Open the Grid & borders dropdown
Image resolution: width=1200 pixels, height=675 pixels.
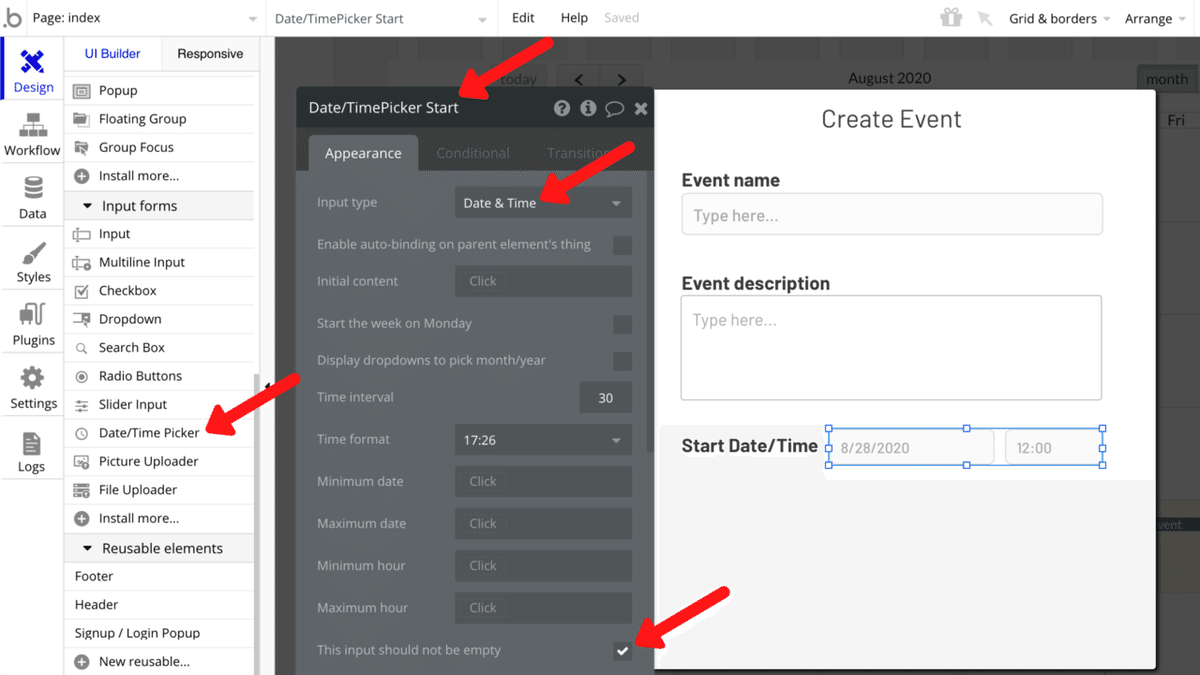click(x=1059, y=18)
